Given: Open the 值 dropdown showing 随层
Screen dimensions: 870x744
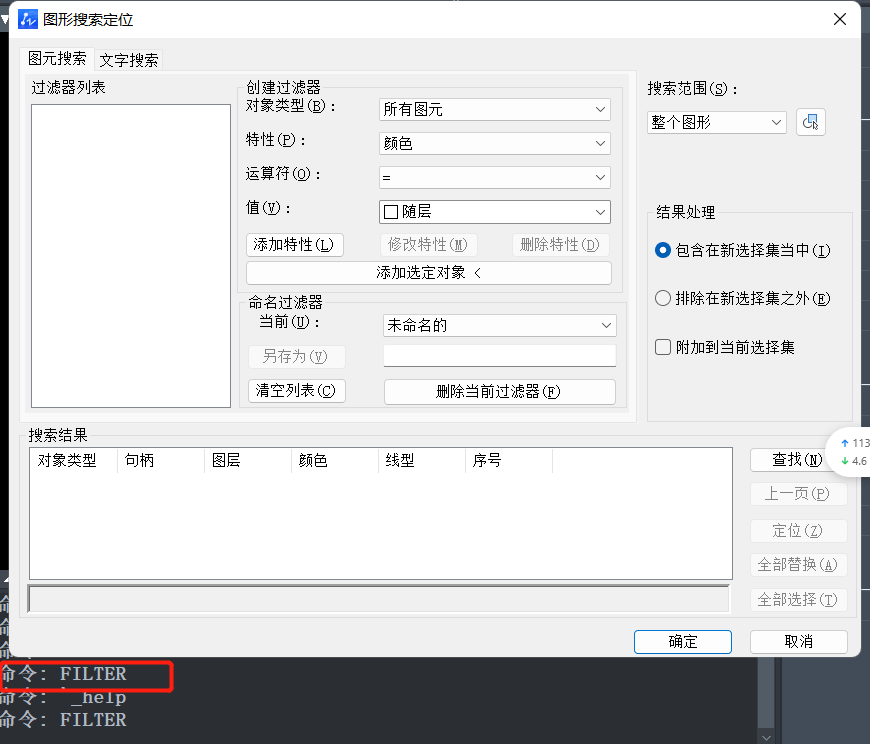Looking at the screenshot, I should click(494, 212).
